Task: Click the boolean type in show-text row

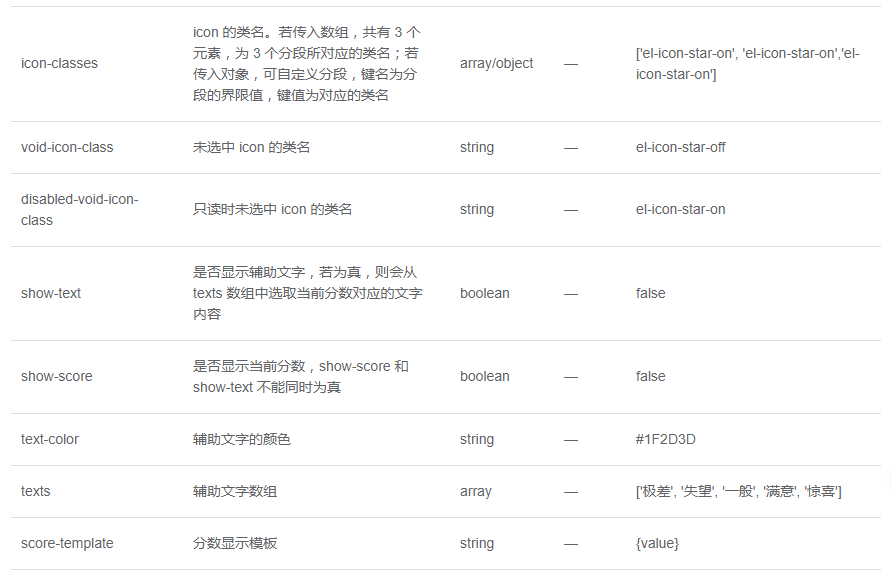Action: pyautogui.click(x=484, y=293)
